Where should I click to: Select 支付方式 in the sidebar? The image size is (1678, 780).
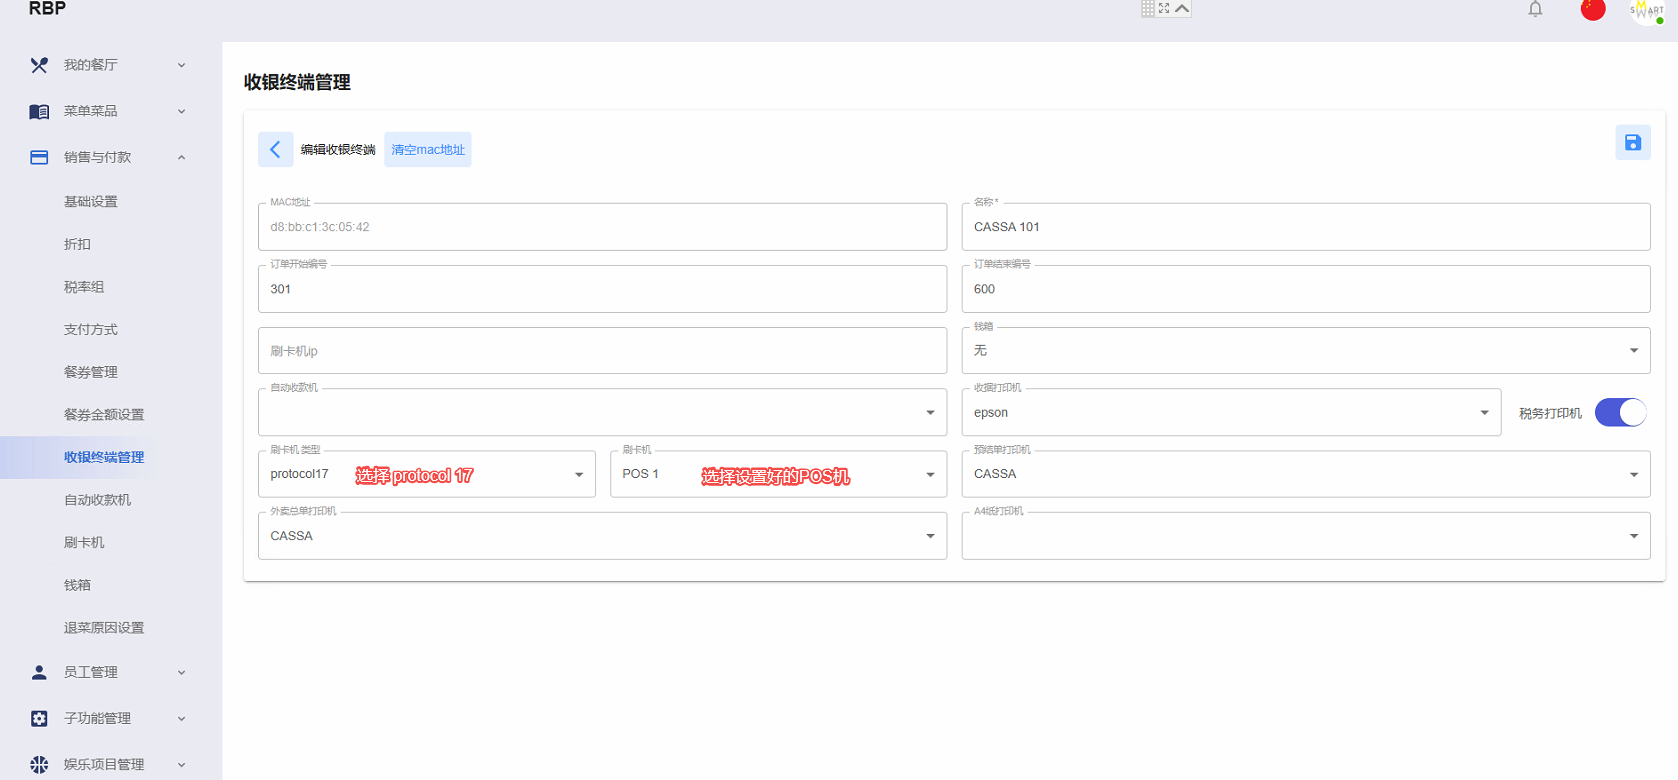pos(91,329)
